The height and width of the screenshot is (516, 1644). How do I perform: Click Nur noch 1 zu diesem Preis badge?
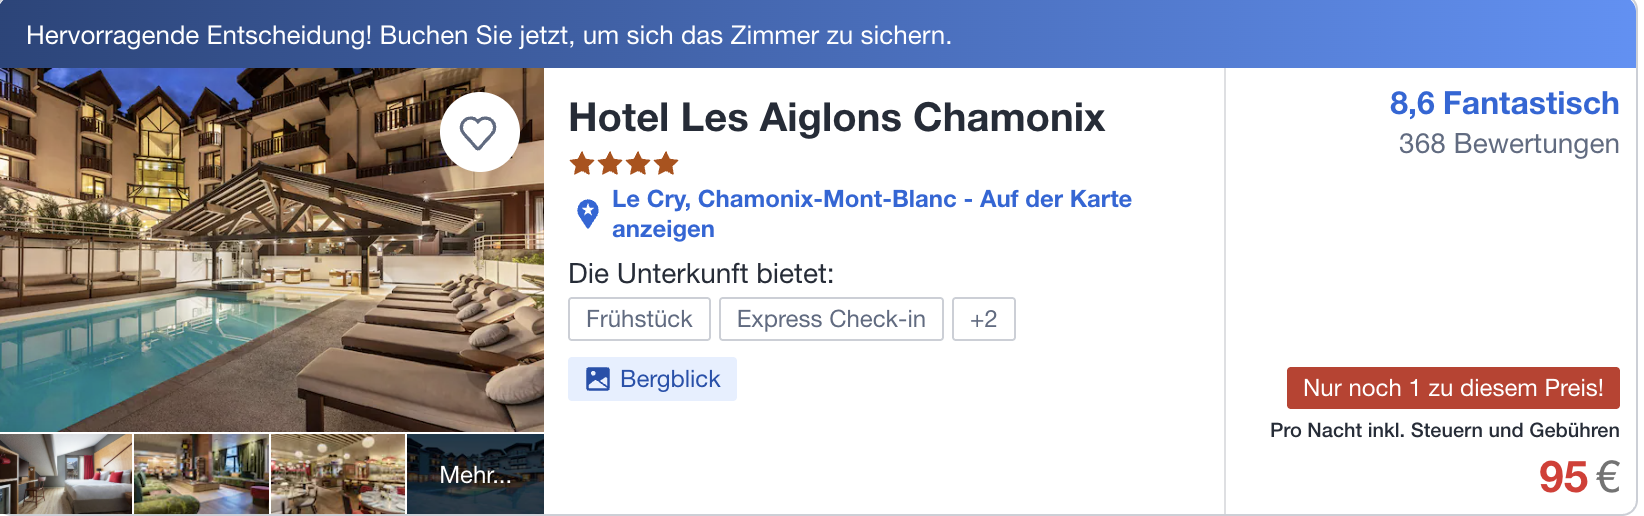tap(1452, 388)
